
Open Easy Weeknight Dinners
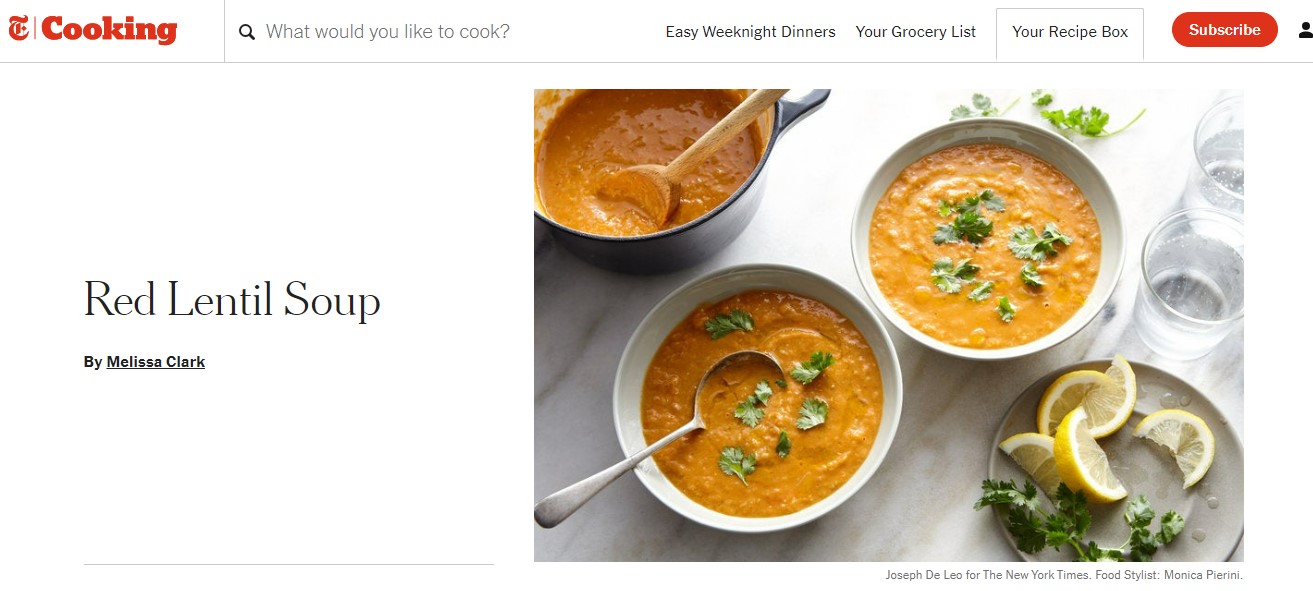(x=750, y=32)
